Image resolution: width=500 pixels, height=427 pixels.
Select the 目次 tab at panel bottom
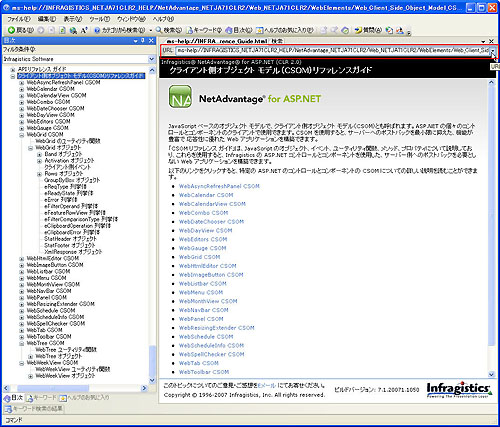(13, 398)
